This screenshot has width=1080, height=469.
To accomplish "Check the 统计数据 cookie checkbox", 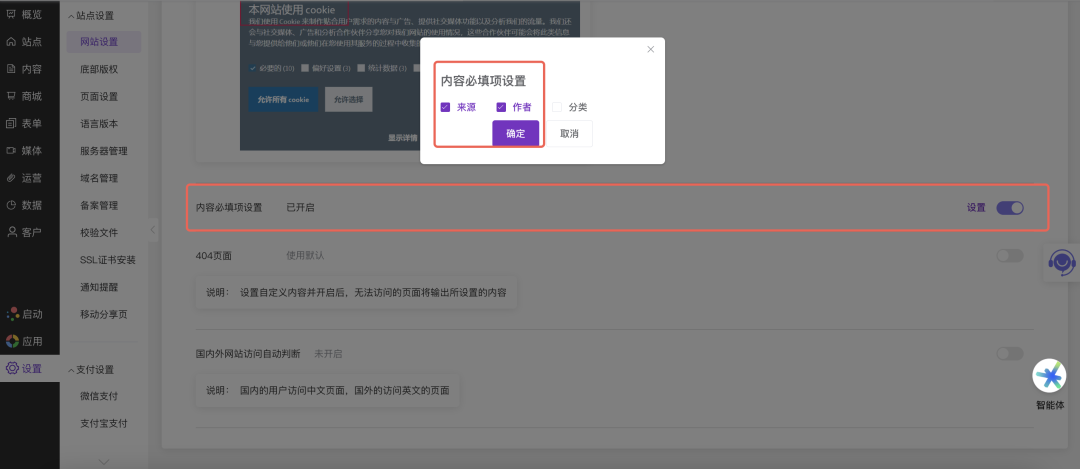I will pyautogui.click(x=362, y=68).
